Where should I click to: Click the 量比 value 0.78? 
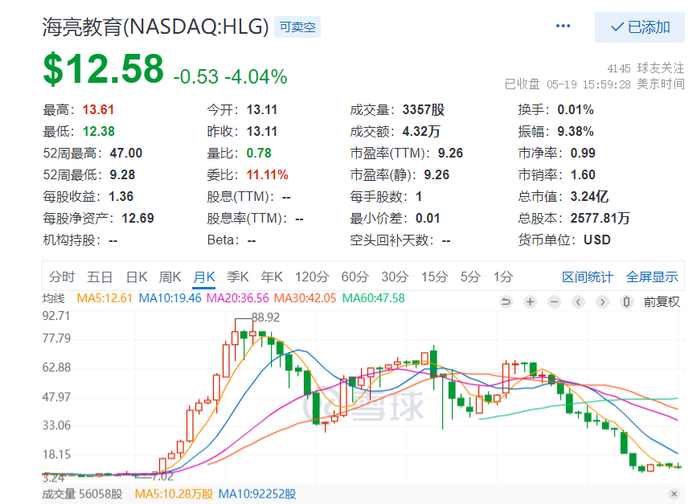[259, 153]
